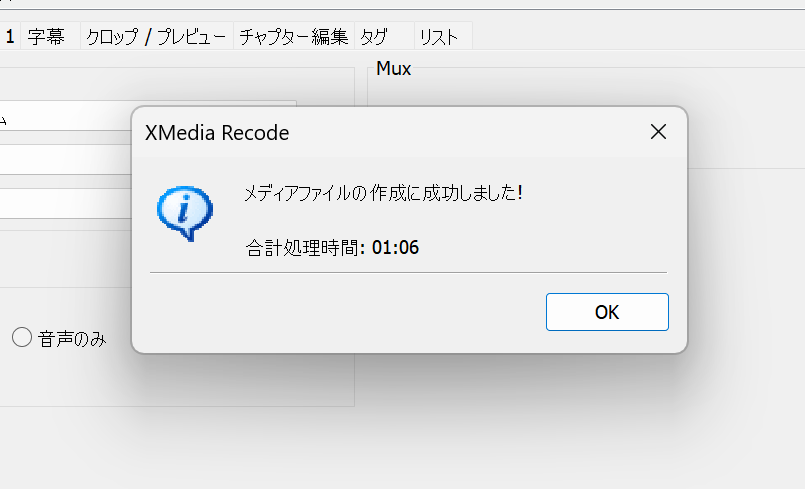Click the middle field behind the dialog
This screenshot has height=489, width=805.
pyautogui.click(x=66, y=160)
